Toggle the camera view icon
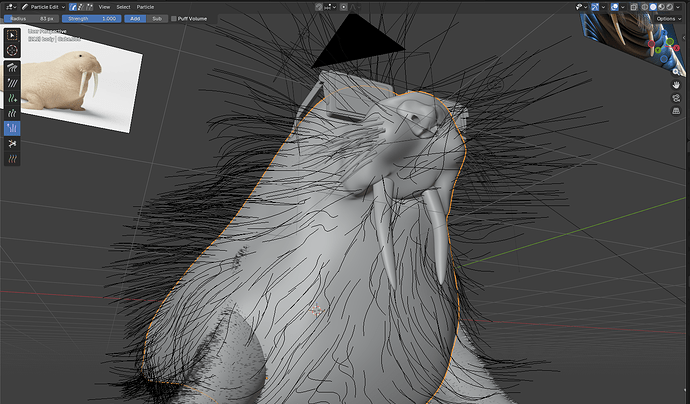The image size is (690, 404). coord(676,98)
